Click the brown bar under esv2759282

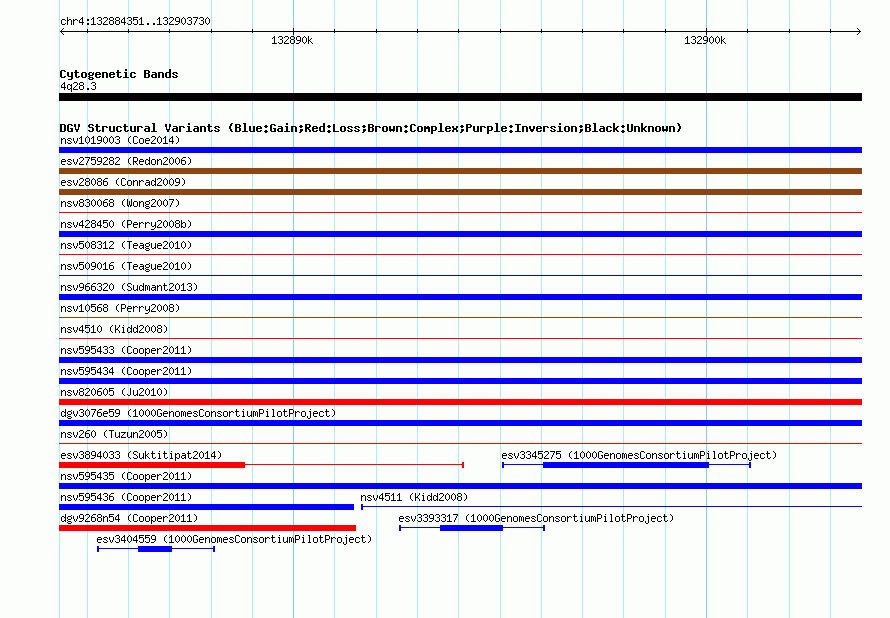point(460,171)
